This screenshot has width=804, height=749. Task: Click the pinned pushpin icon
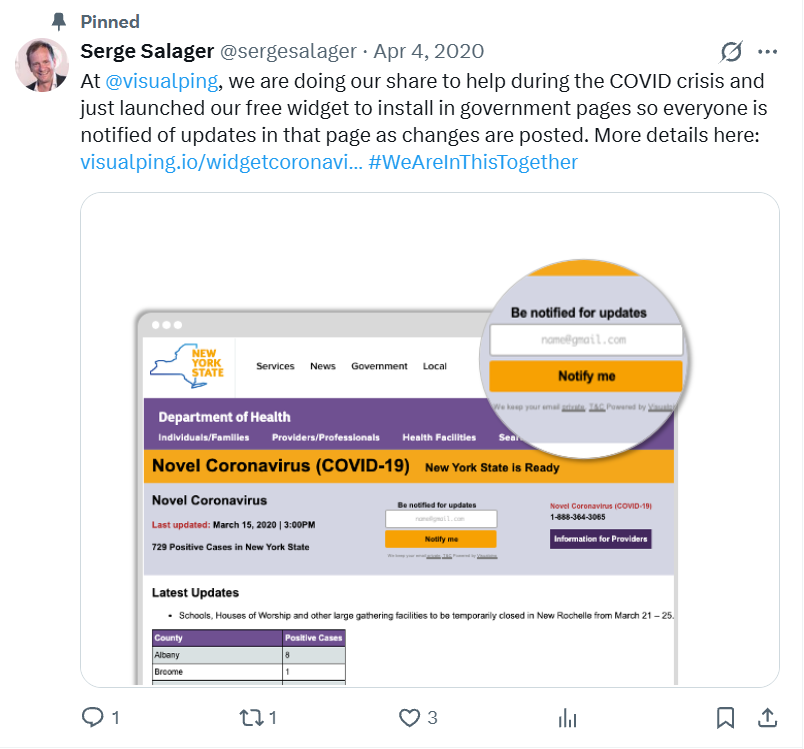58,21
